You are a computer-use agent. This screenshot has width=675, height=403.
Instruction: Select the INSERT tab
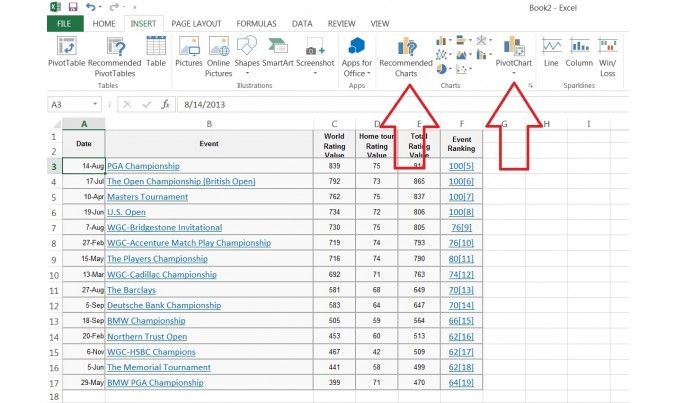point(143,24)
